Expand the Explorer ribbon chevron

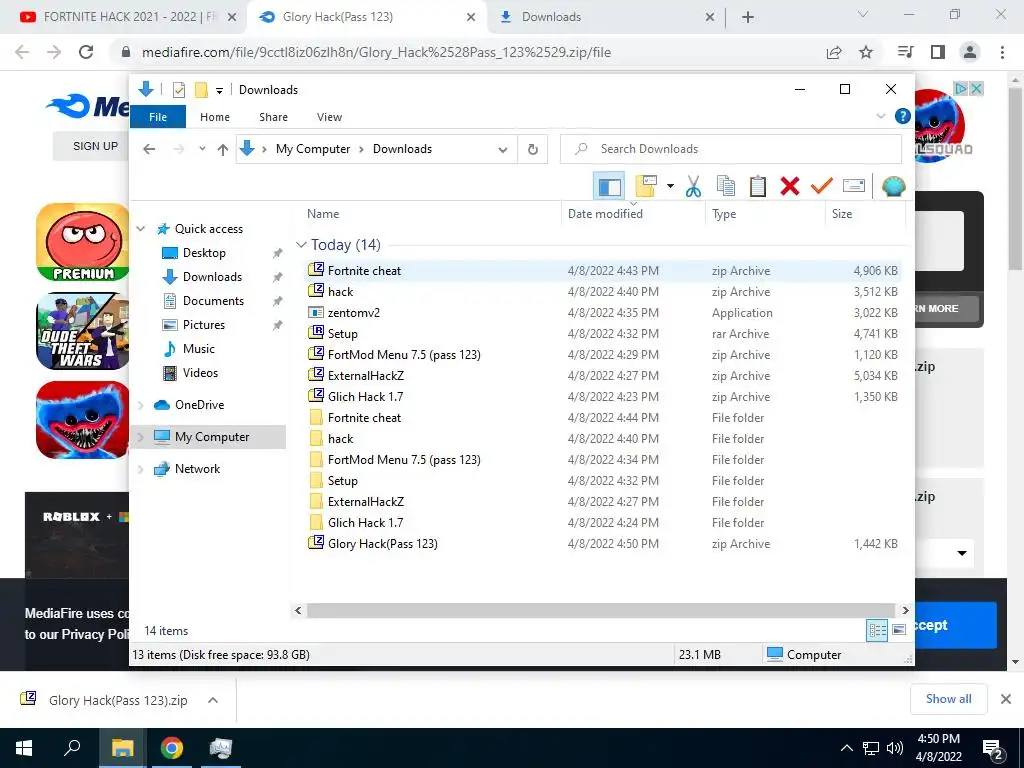coord(880,116)
